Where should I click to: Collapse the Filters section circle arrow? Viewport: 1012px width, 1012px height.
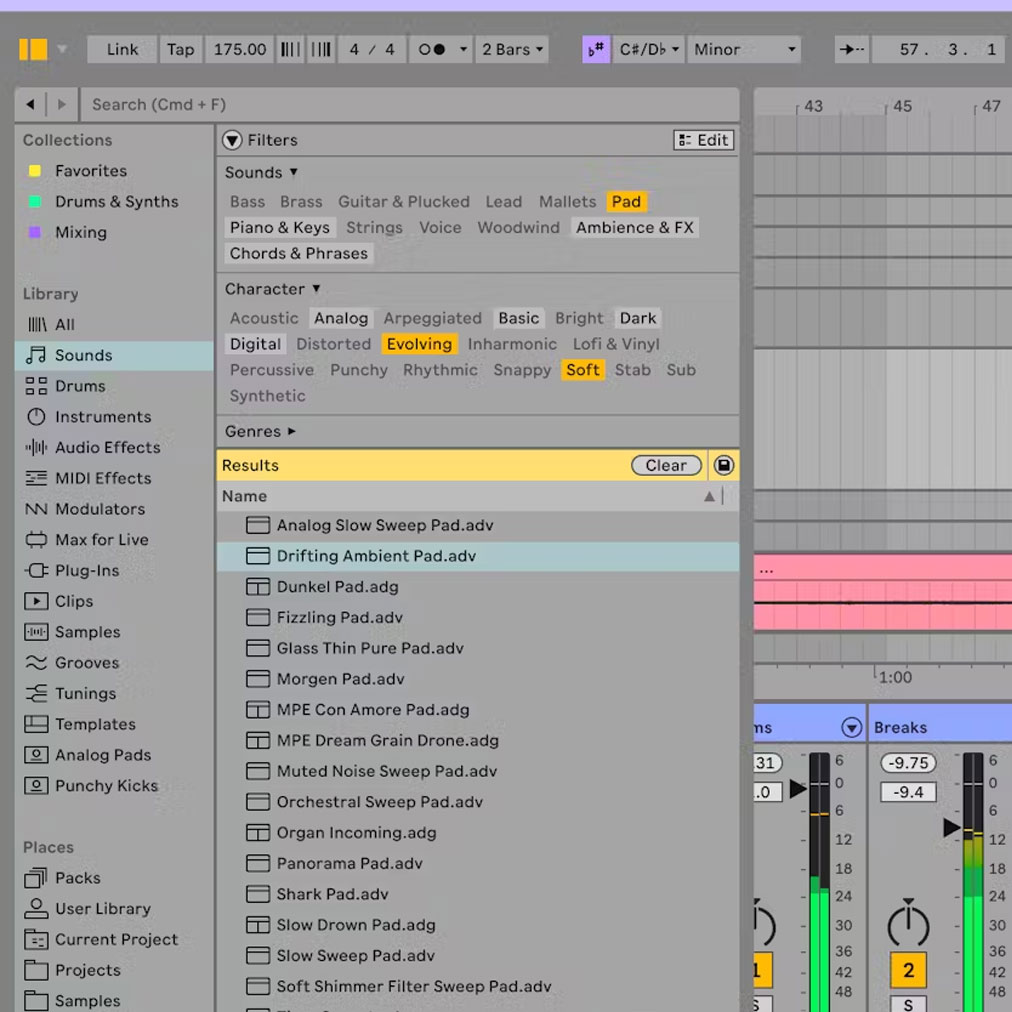click(232, 140)
